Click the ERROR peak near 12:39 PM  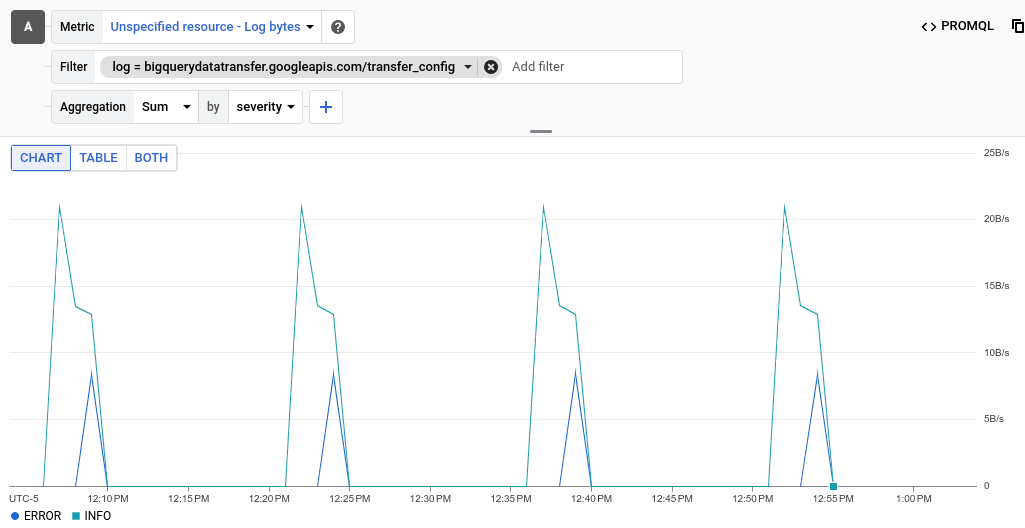(575, 372)
